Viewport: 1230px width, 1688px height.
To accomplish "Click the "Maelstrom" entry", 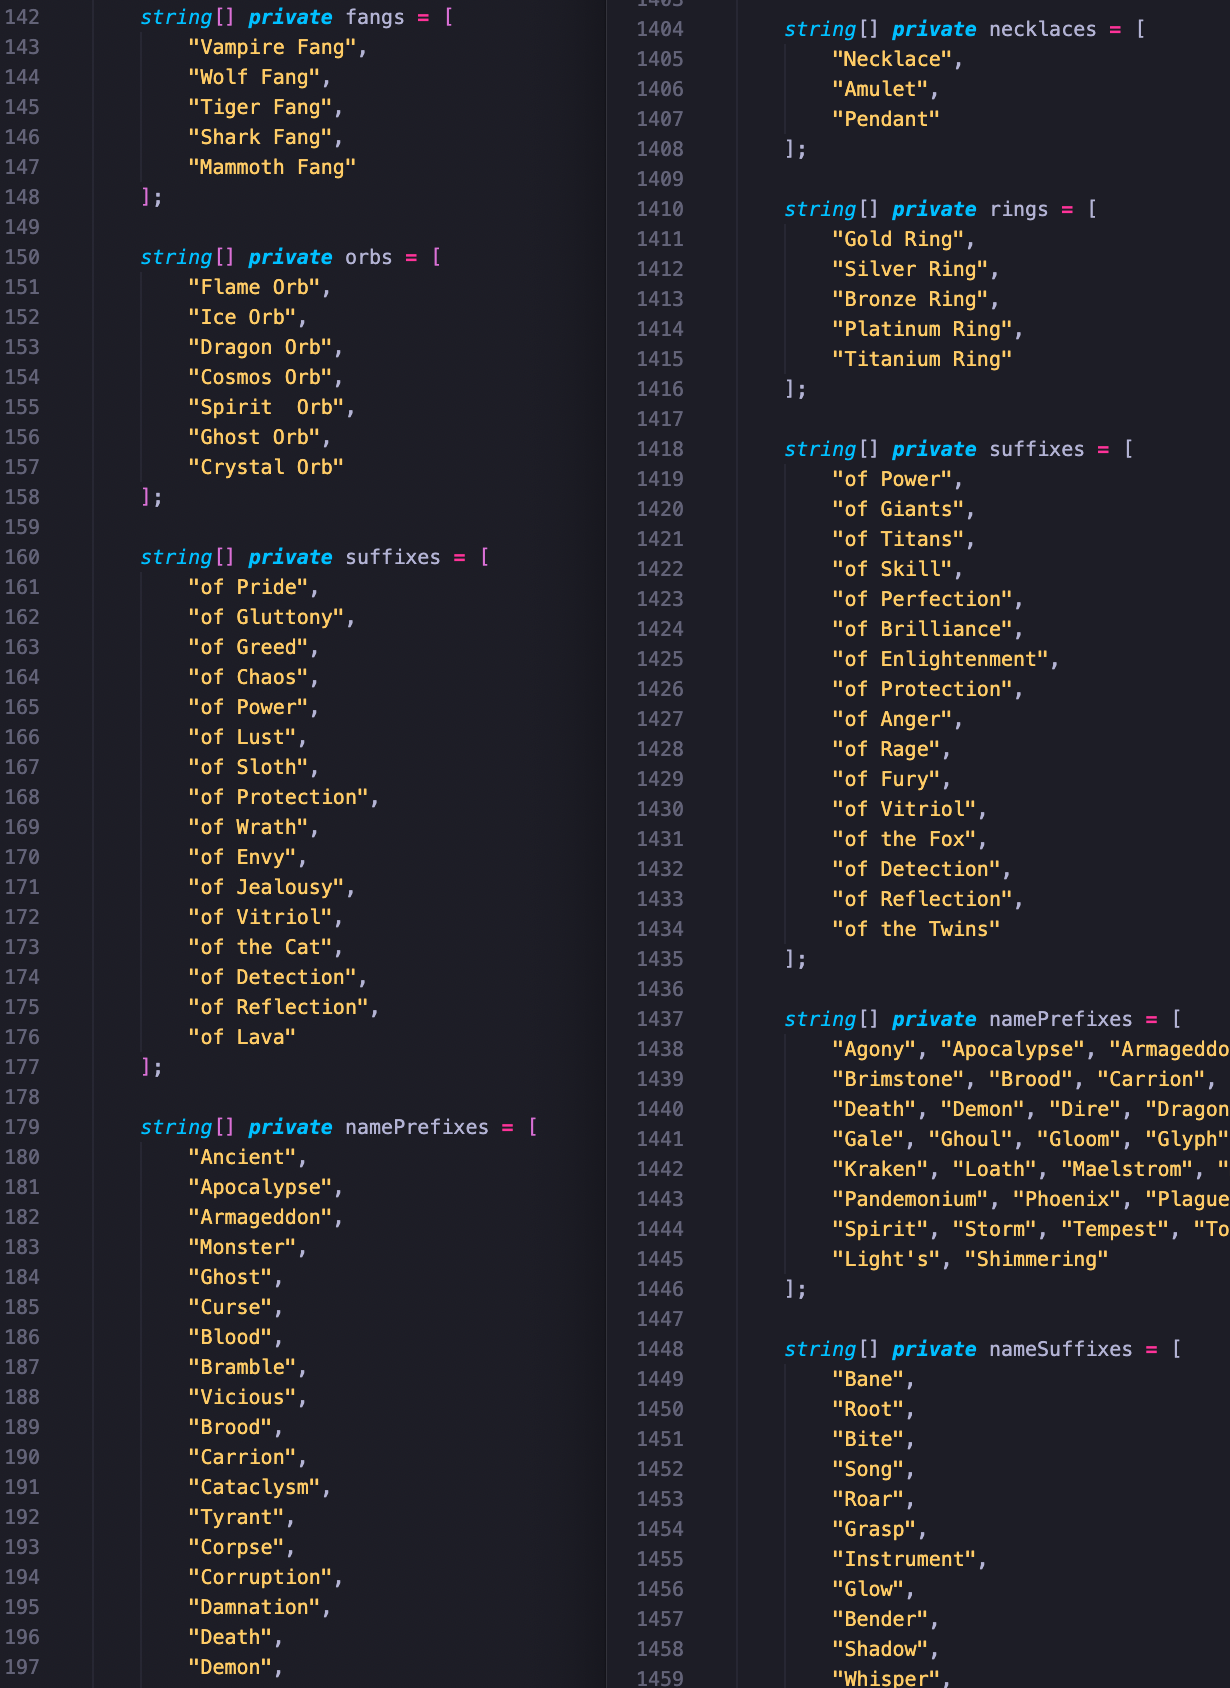I will pos(1127,1169).
